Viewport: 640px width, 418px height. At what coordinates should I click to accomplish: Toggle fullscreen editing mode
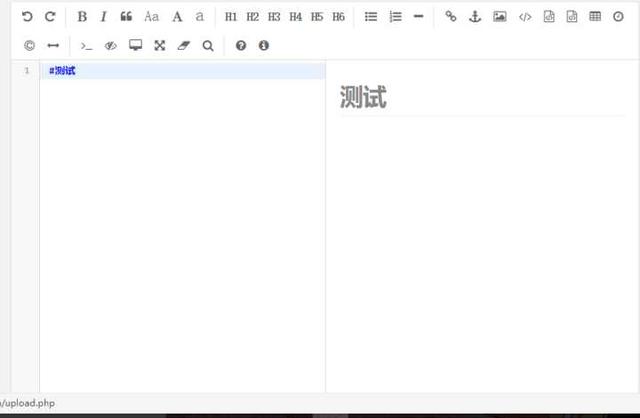pyautogui.click(x=160, y=45)
